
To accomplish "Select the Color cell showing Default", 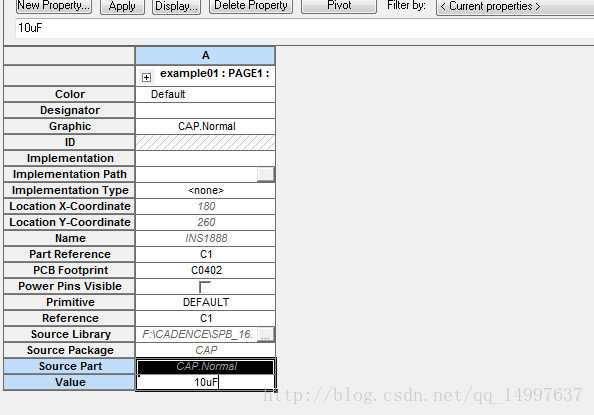I will 205,94.
